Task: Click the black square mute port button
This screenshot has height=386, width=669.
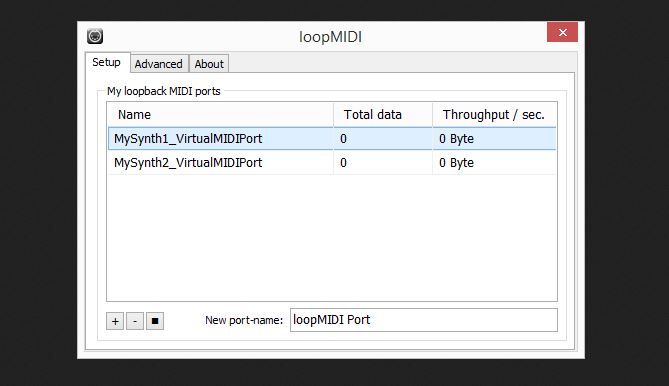Action: 155,321
